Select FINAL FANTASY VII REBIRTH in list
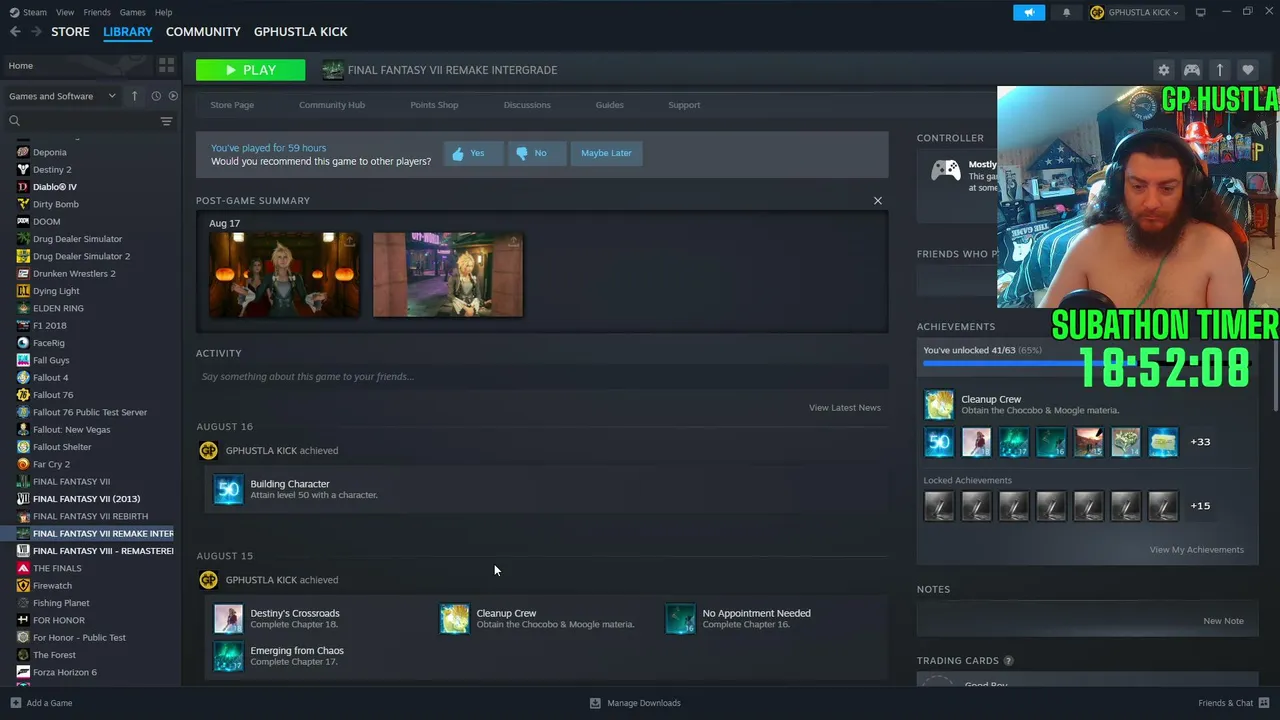This screenshot has width=1280, height=720. [x=90, y=516]
